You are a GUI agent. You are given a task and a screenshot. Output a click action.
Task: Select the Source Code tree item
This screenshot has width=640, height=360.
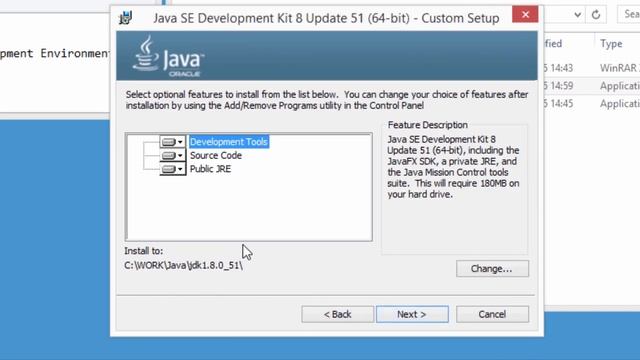point(216,156)
